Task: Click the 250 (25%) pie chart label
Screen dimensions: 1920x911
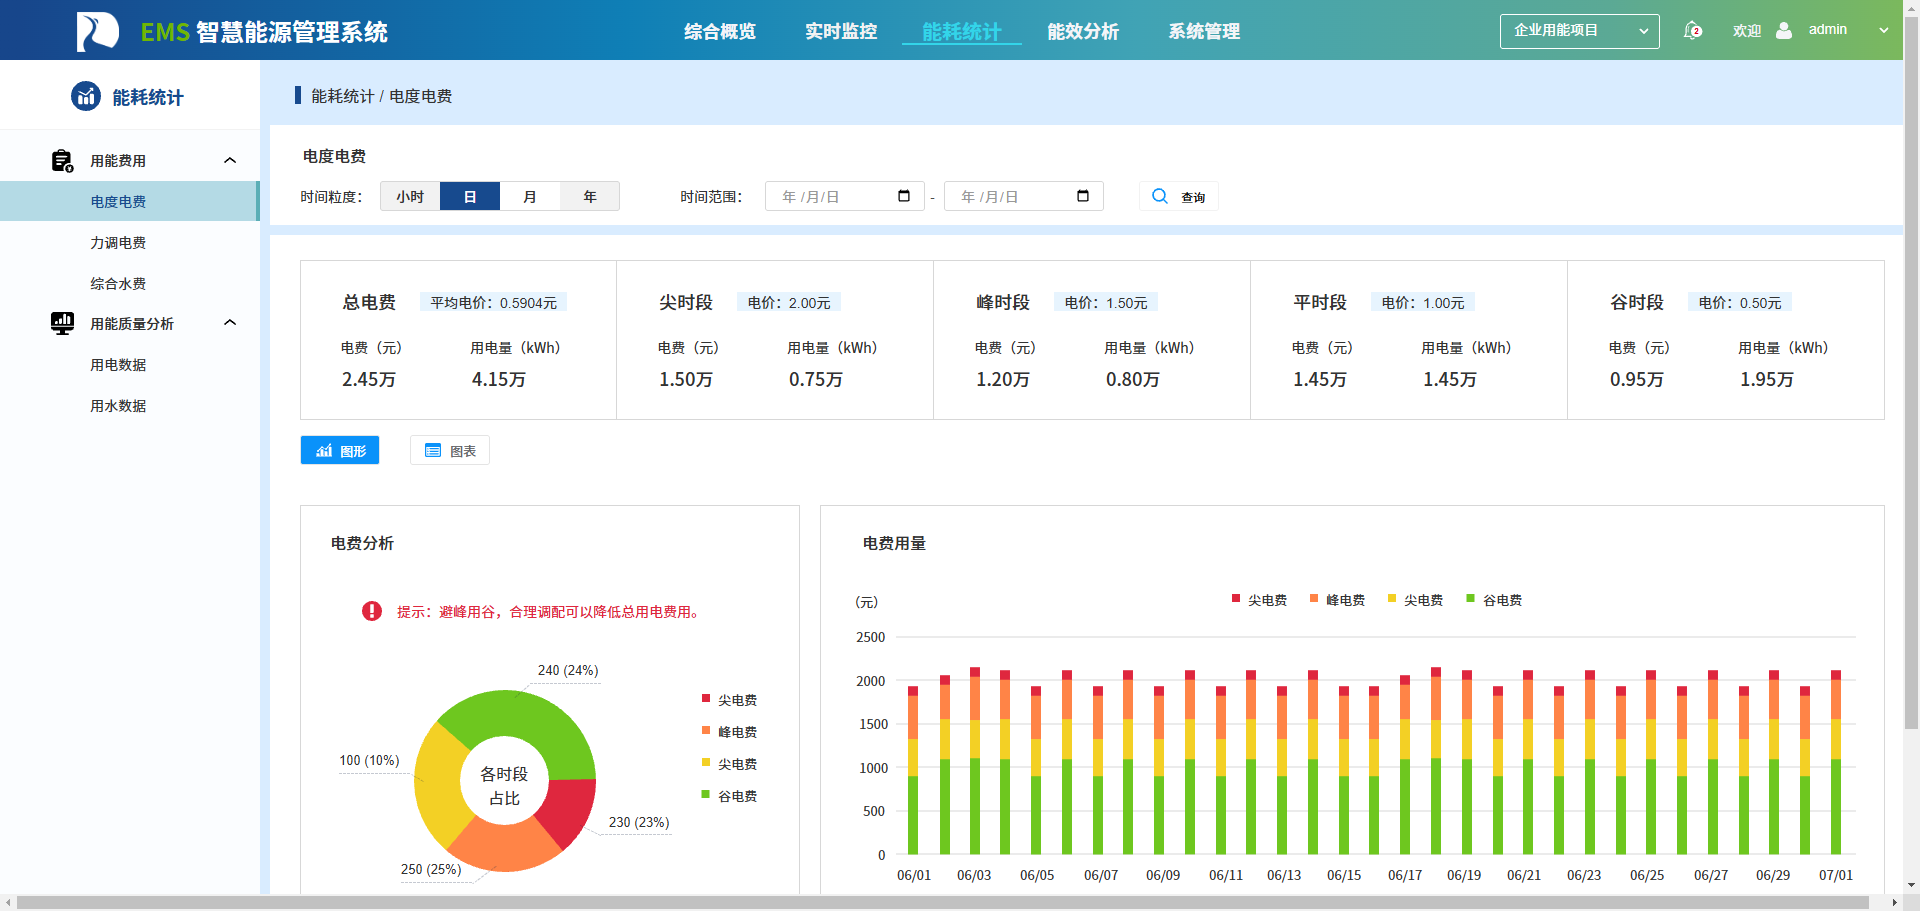Action: pos(431,869)
